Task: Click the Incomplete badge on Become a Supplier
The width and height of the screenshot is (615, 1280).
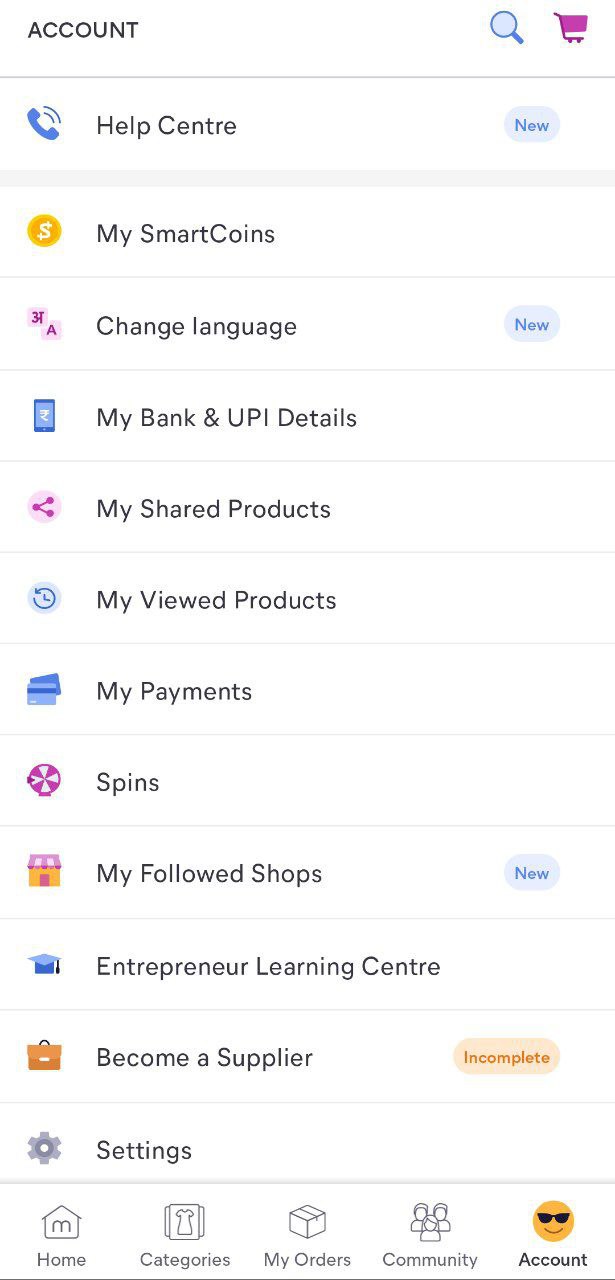Action: point(506,1056)
